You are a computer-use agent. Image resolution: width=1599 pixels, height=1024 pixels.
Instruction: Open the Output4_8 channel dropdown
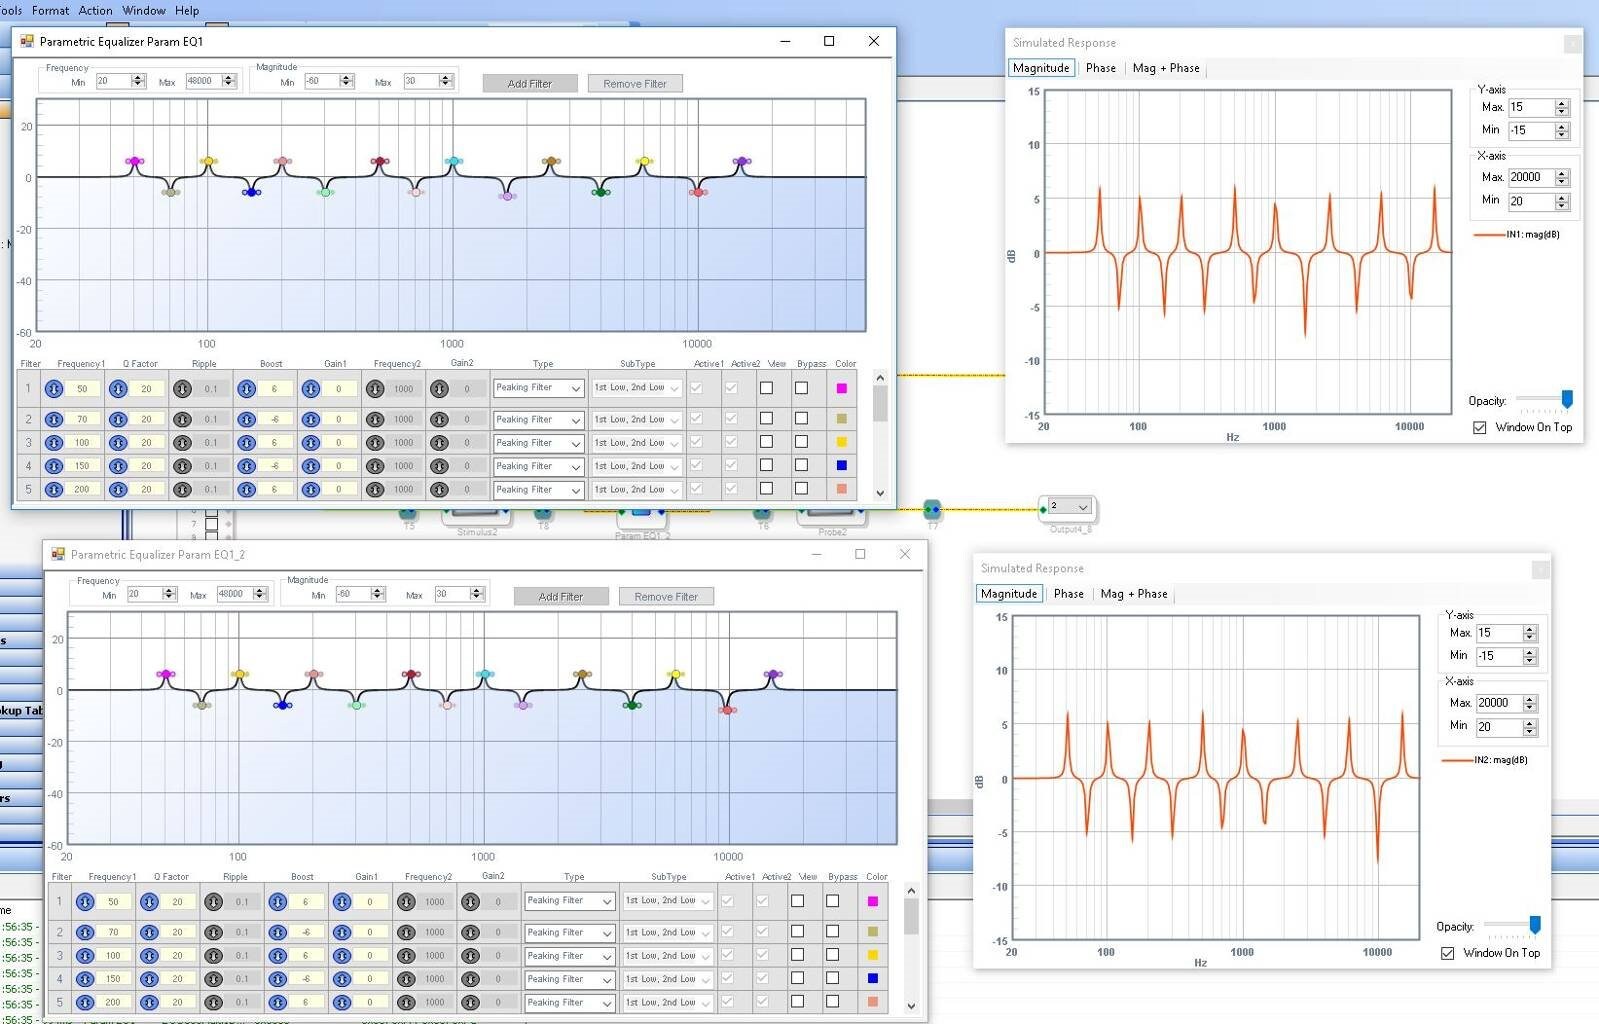pos(1069,507)
